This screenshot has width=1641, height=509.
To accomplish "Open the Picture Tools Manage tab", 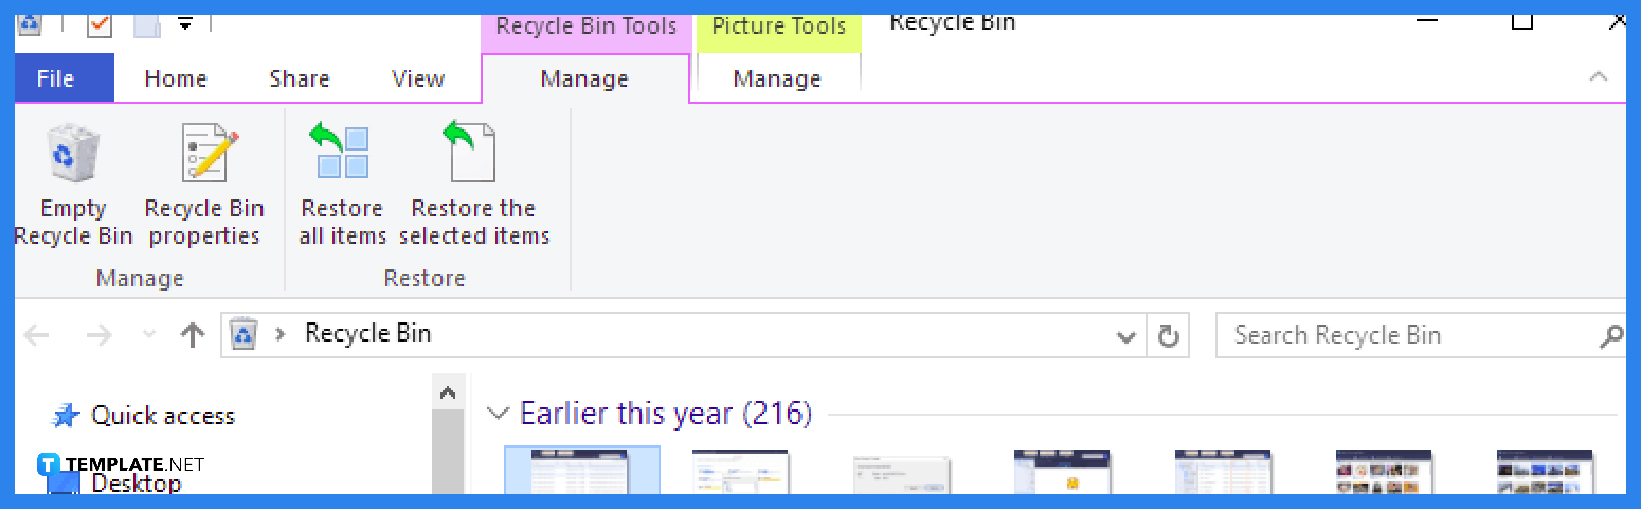I will 777,79.
